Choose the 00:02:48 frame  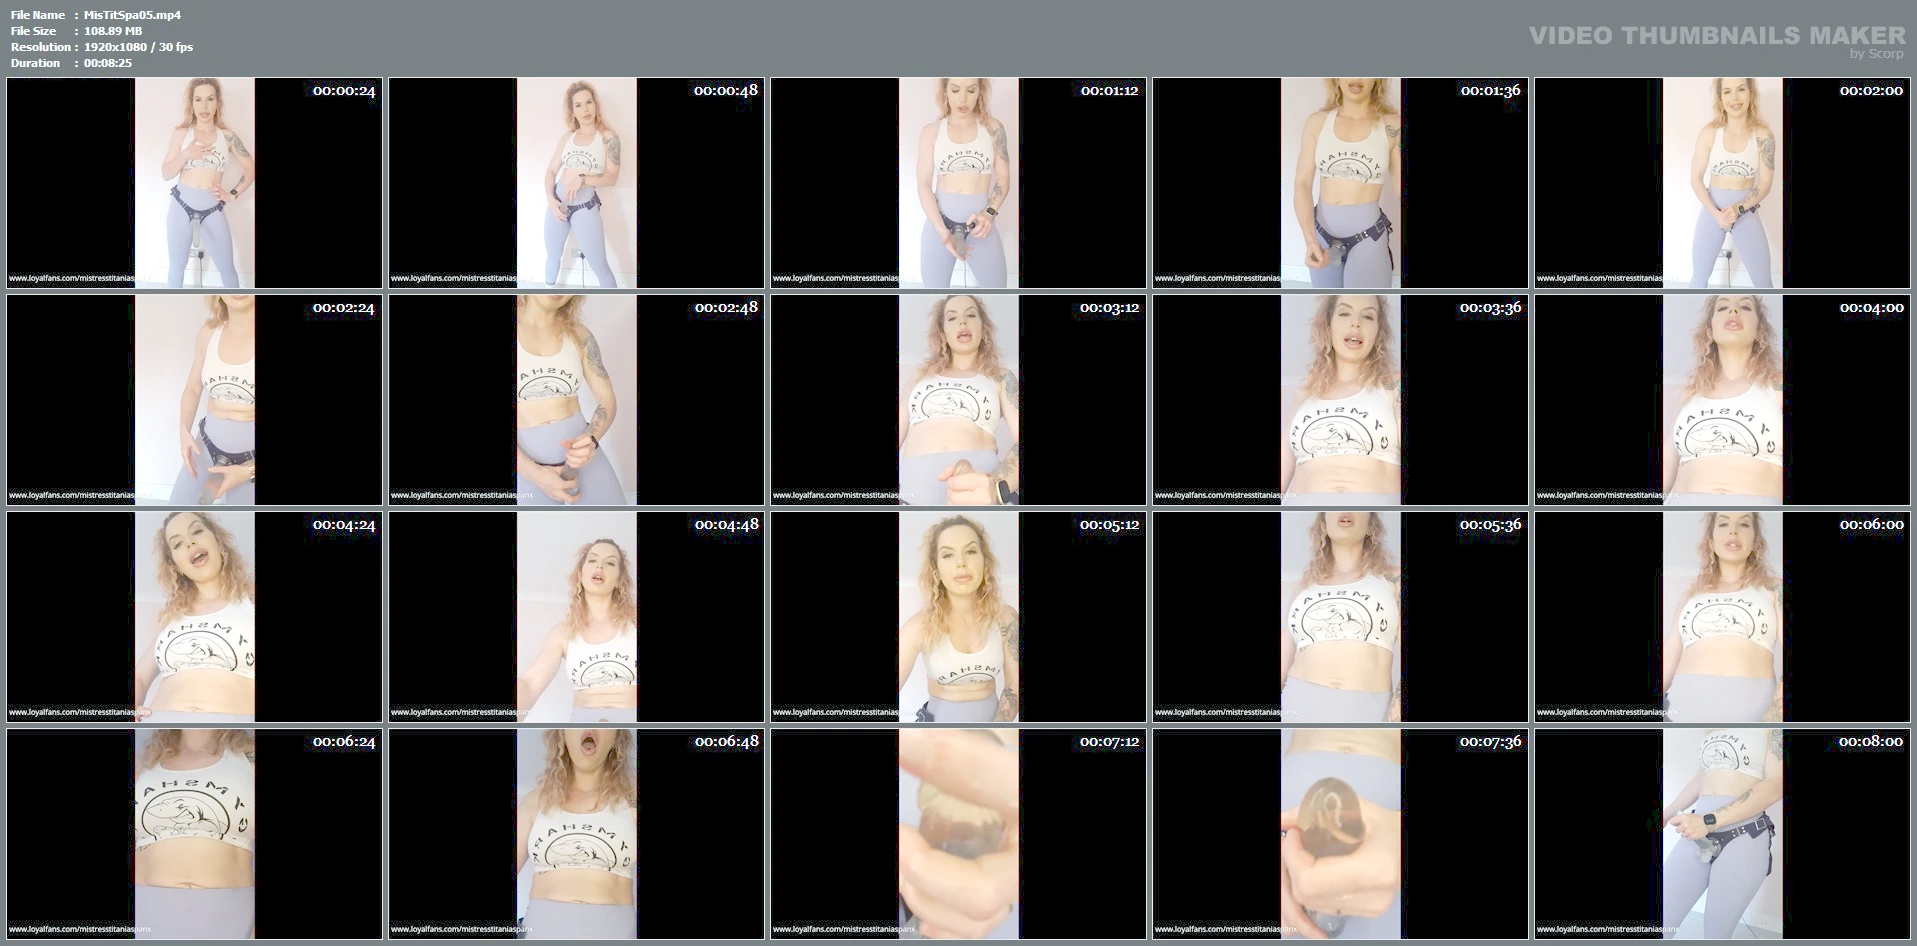(x=577, y=400)
